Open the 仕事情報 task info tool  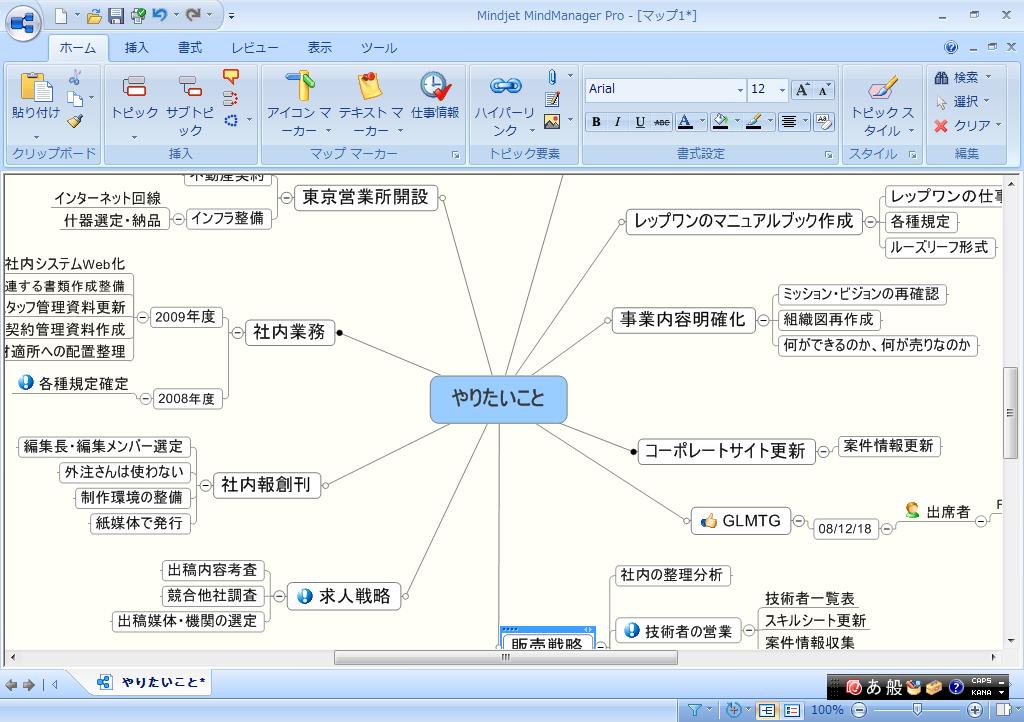coord(435,90)
